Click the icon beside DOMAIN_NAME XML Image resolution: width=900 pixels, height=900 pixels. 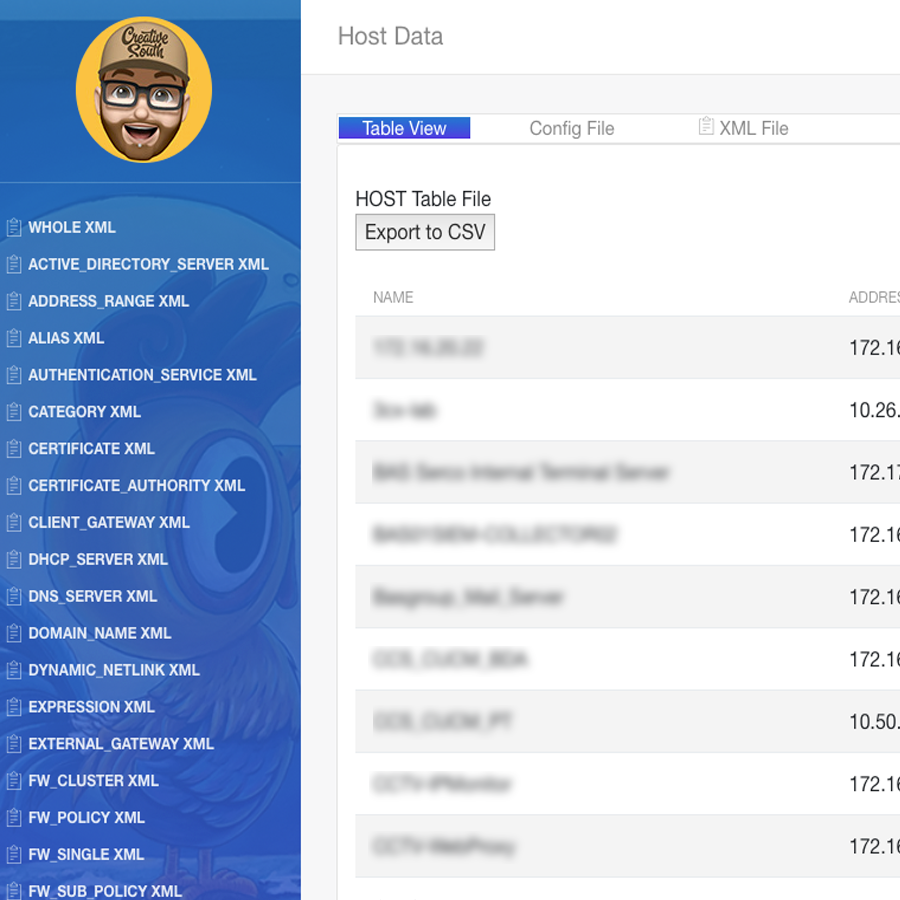point(14,634)
